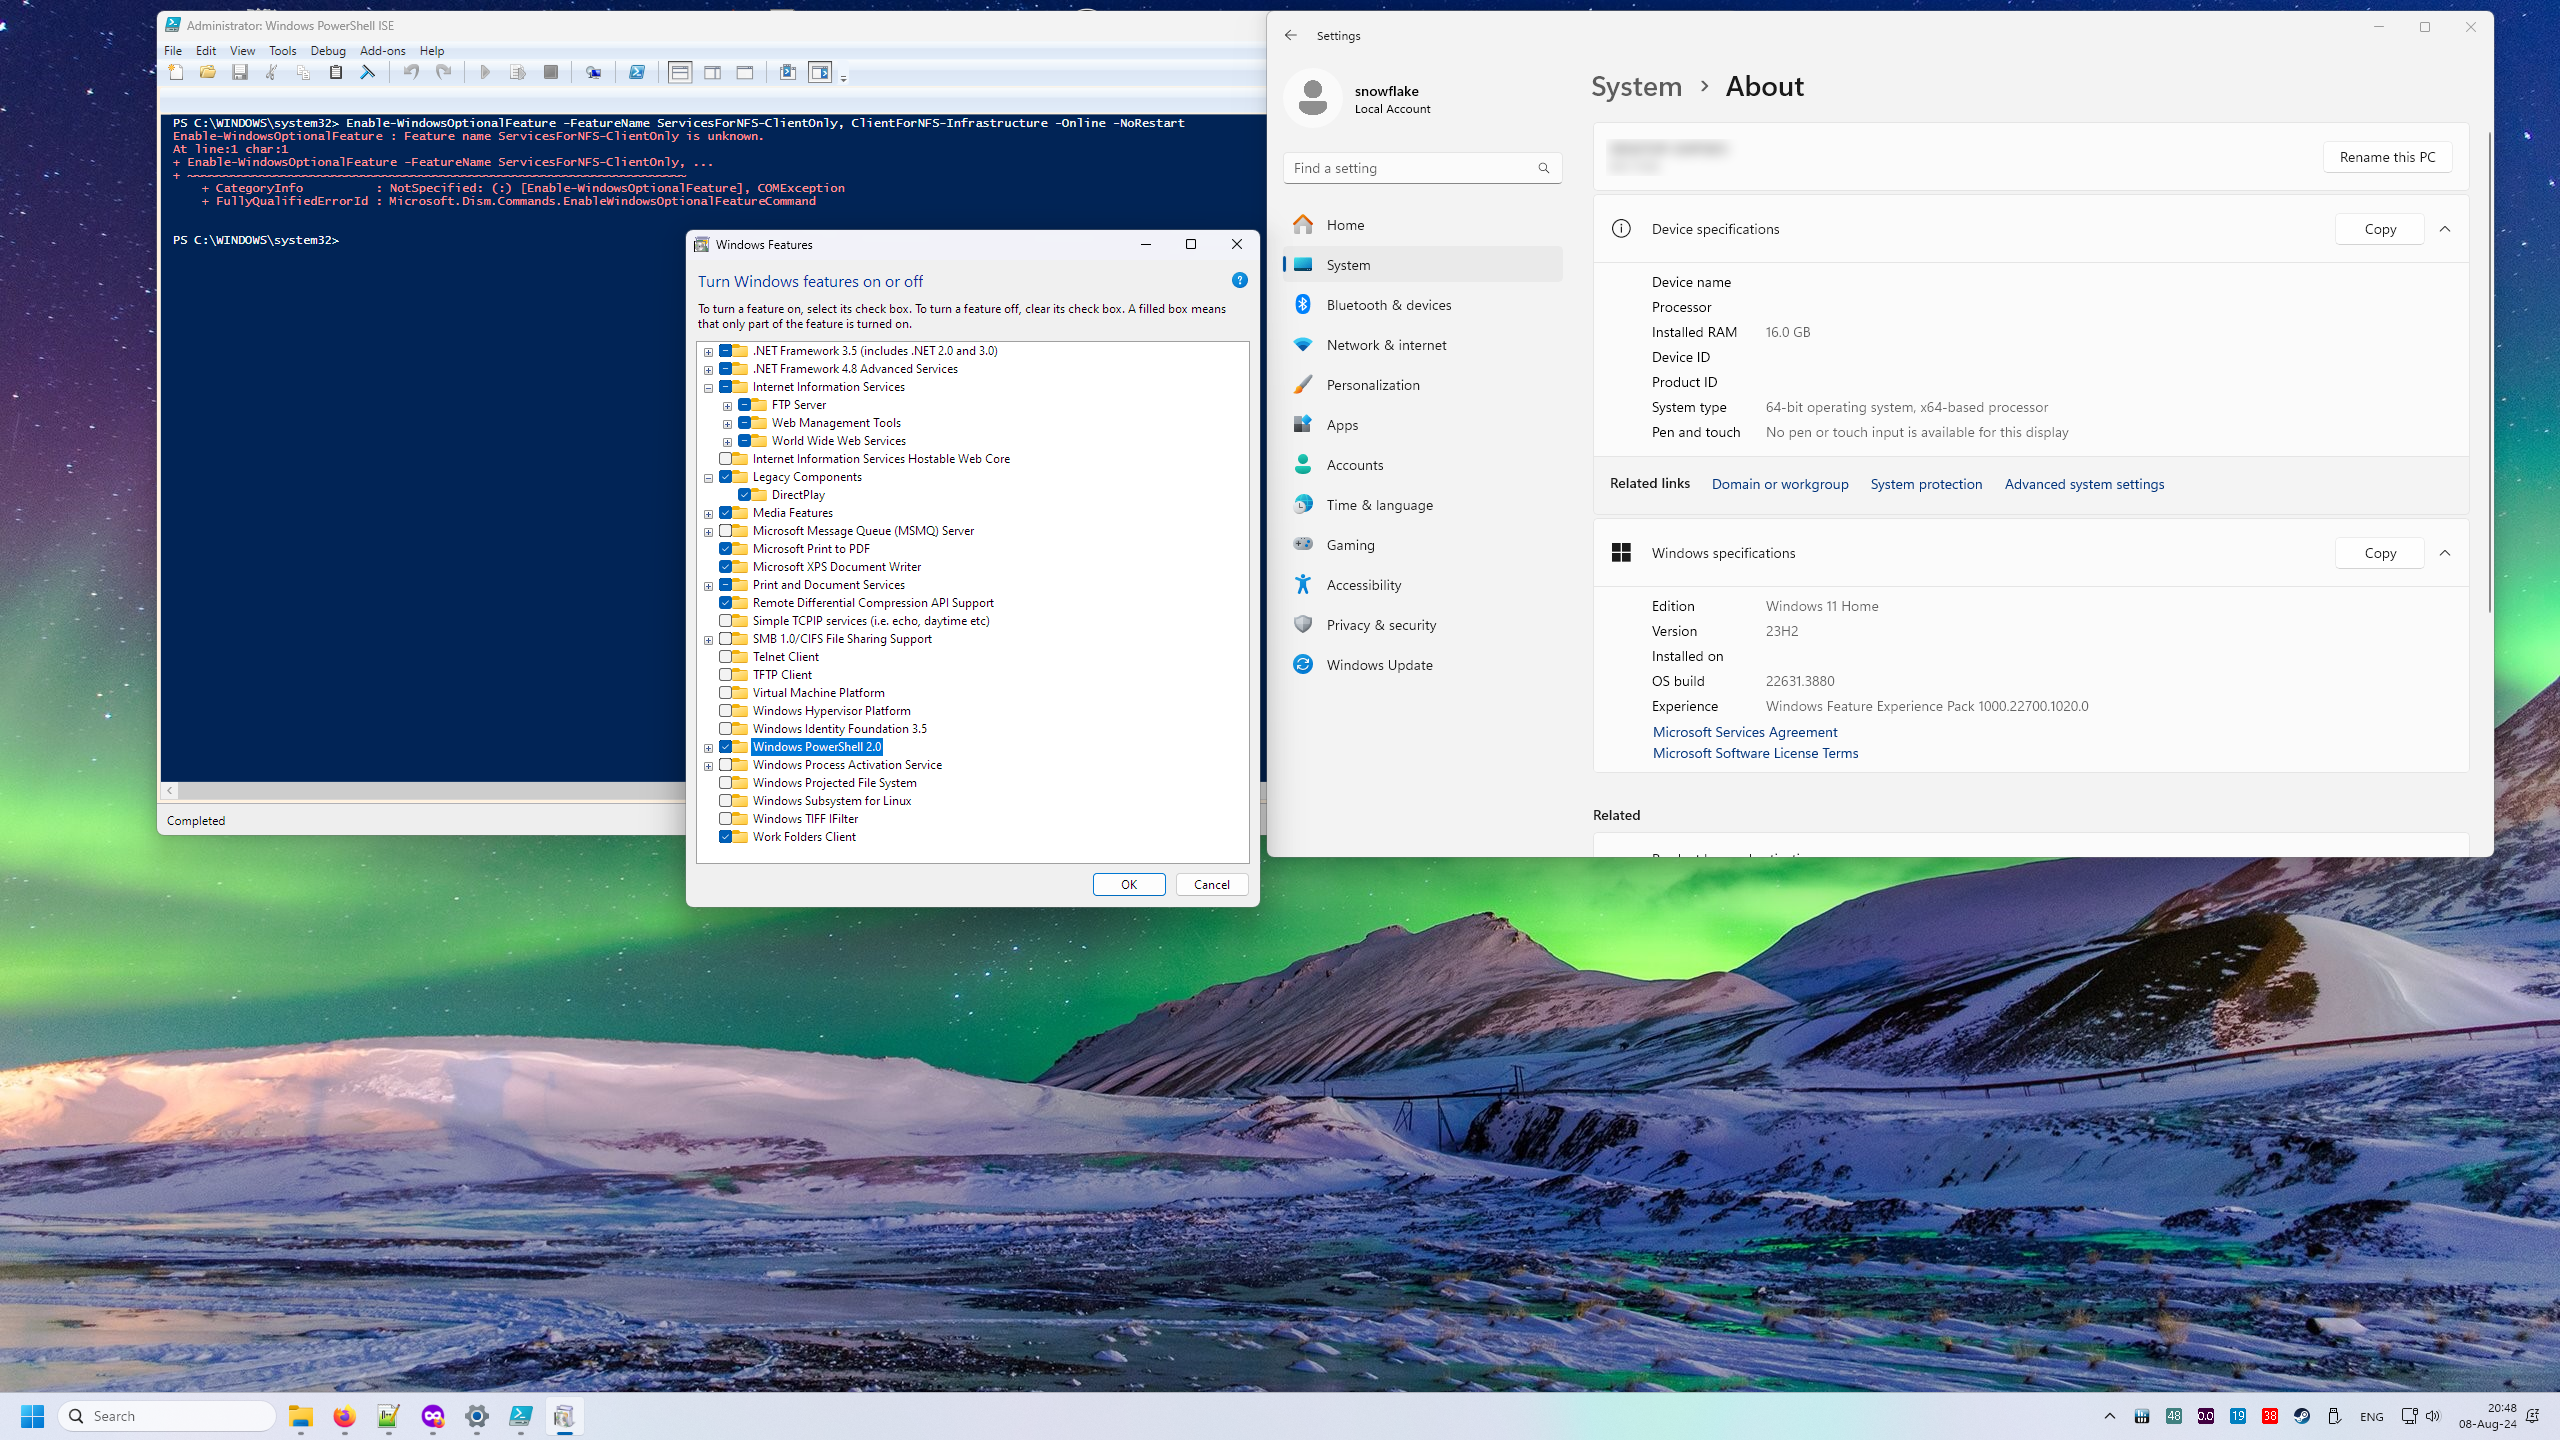Click the Redo arrow in ISE toolbar
2560x1440 pixels.
coord(444,72)
